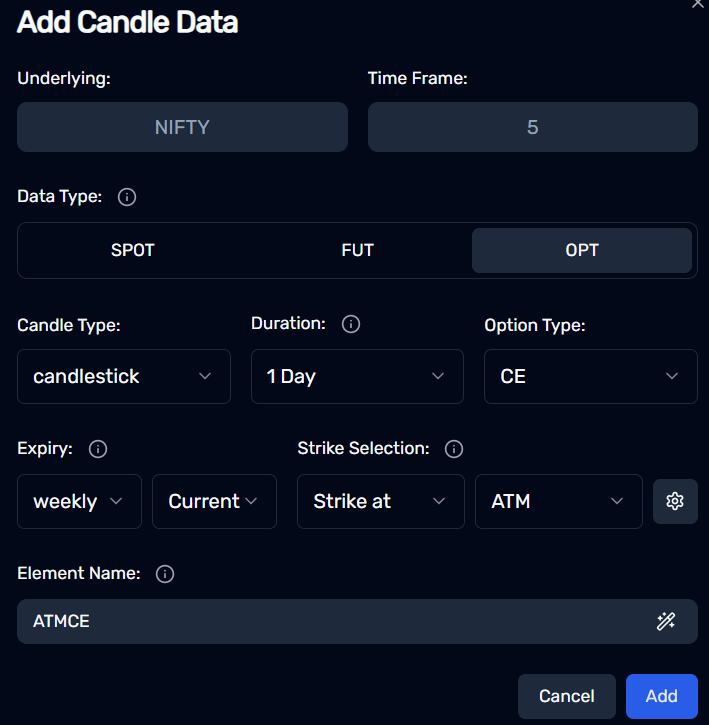Open the weekly expiry dropdown
This screenshot has height=725, width=709.
click(80, 501)
